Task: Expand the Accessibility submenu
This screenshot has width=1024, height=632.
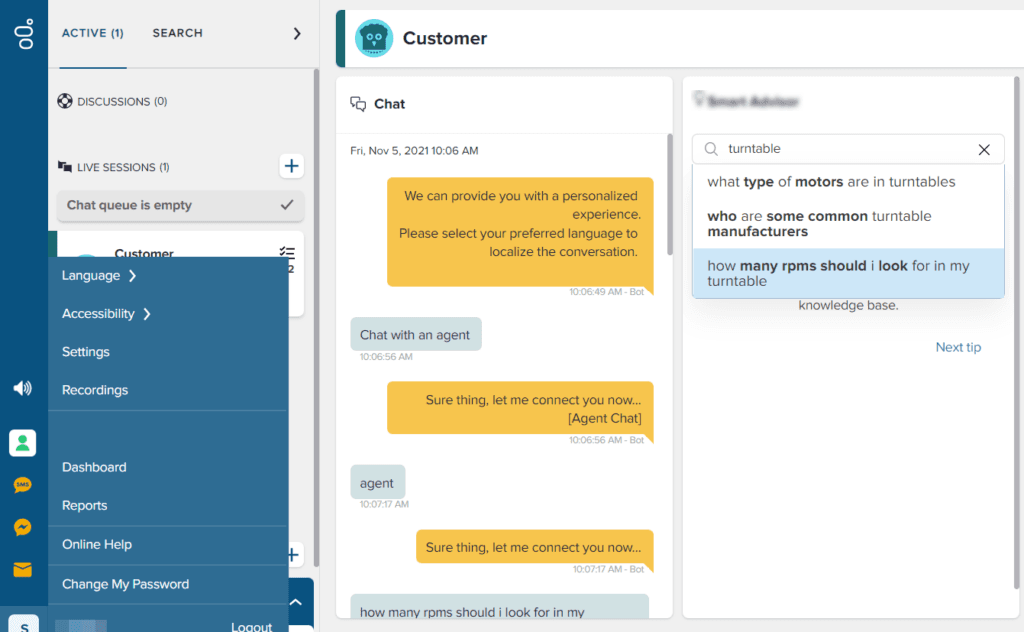Action: click(x=105, y=314)
